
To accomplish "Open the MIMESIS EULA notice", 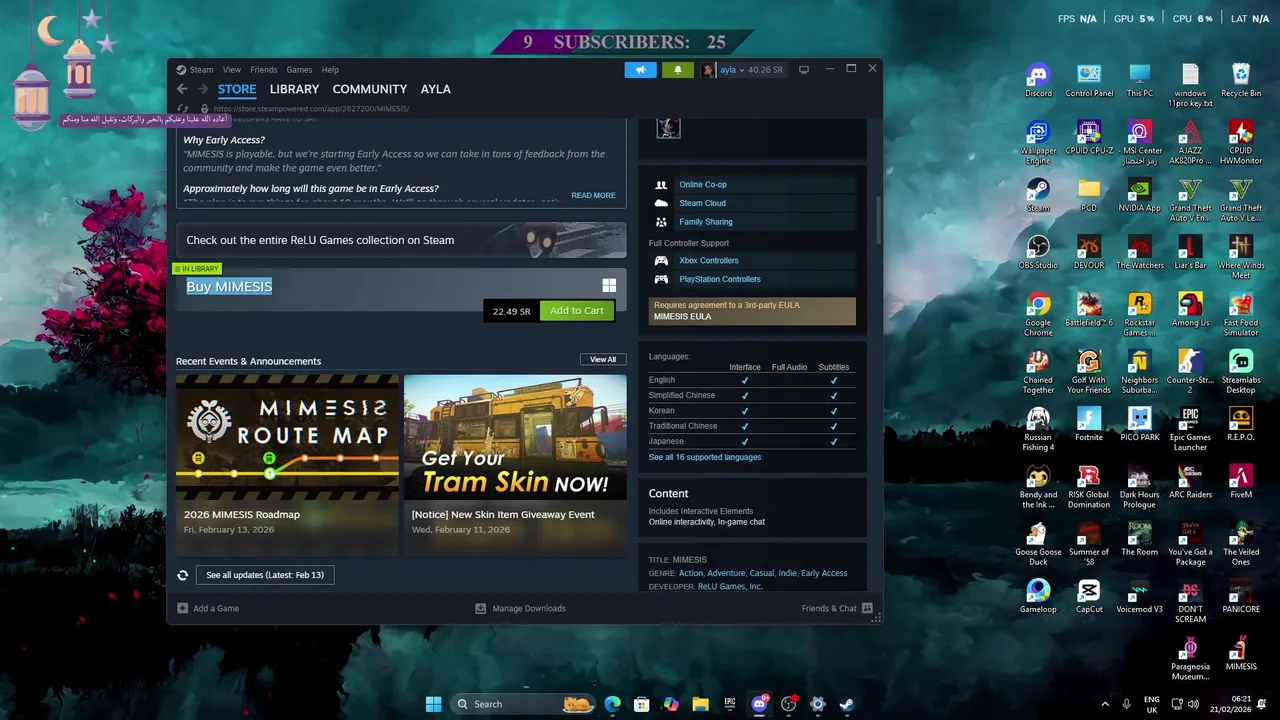I will tap(752, 311).
